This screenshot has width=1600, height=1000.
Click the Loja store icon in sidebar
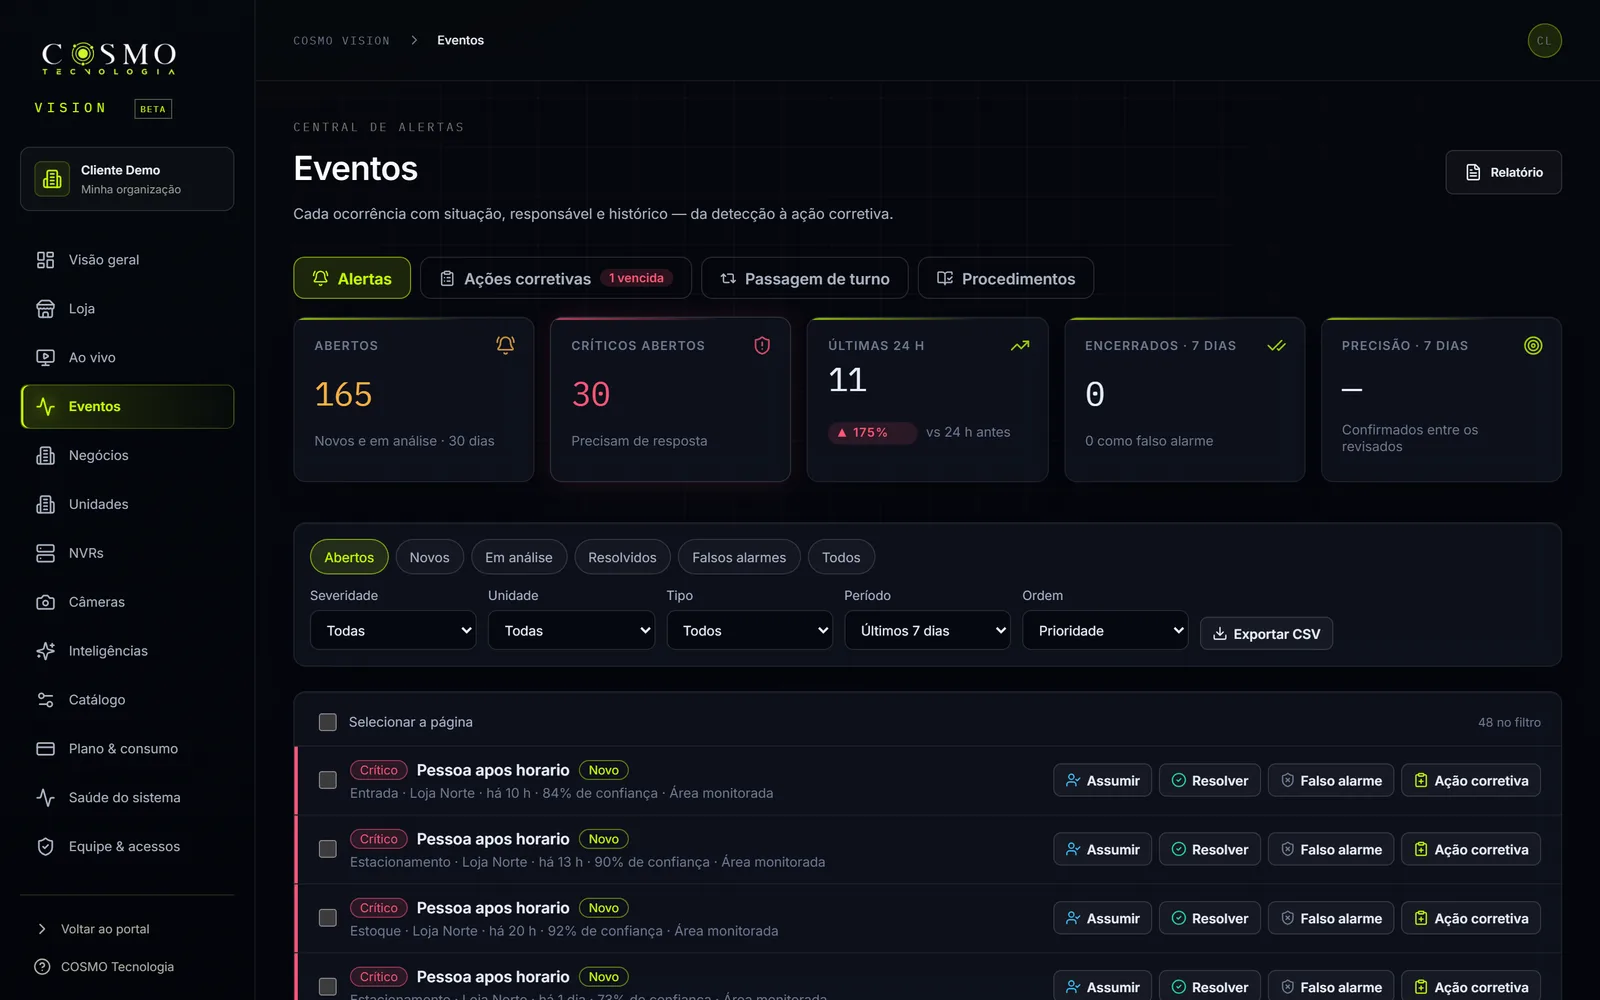pyautogui.click(x=45, y=309)
